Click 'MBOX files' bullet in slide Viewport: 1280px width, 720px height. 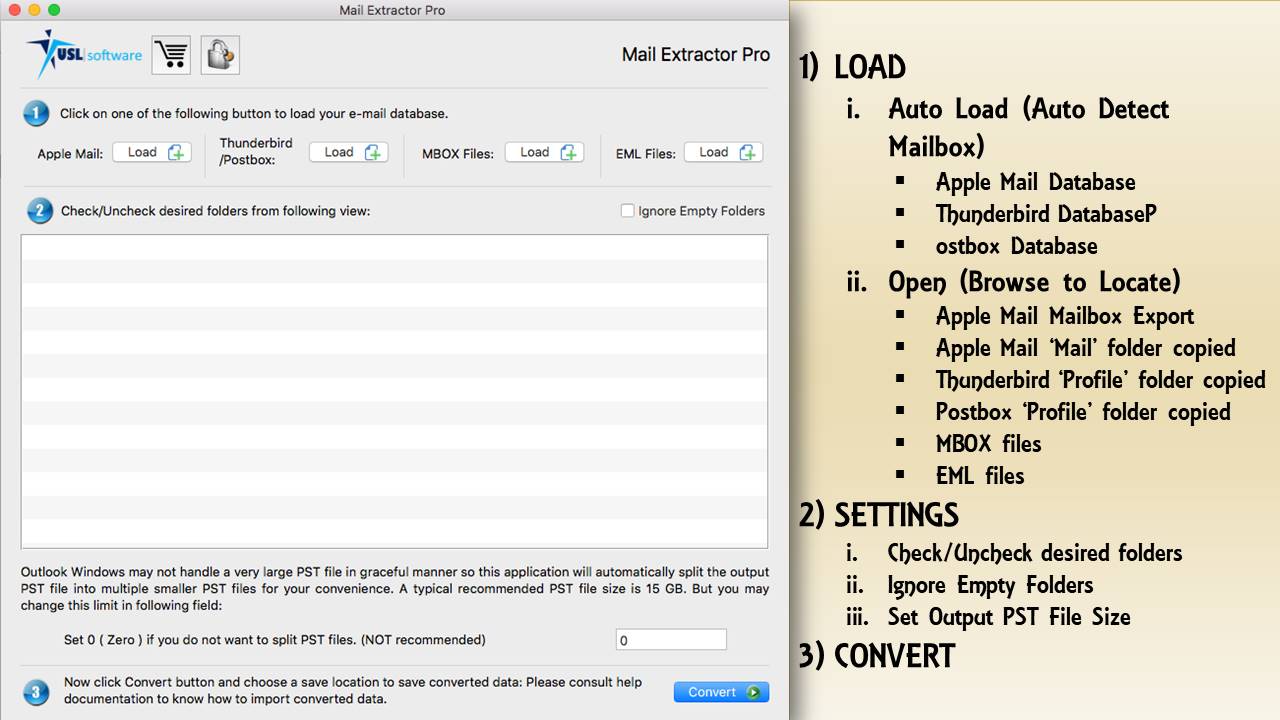tap(988, 444)
